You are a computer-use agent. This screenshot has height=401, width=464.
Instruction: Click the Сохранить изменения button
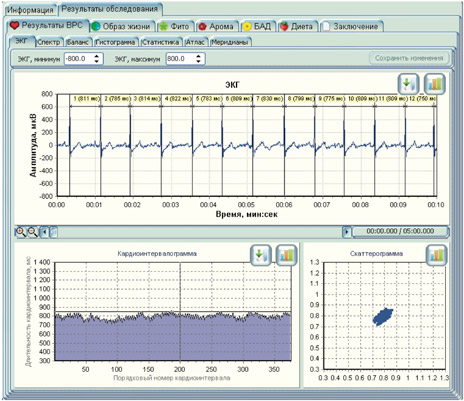409,58
